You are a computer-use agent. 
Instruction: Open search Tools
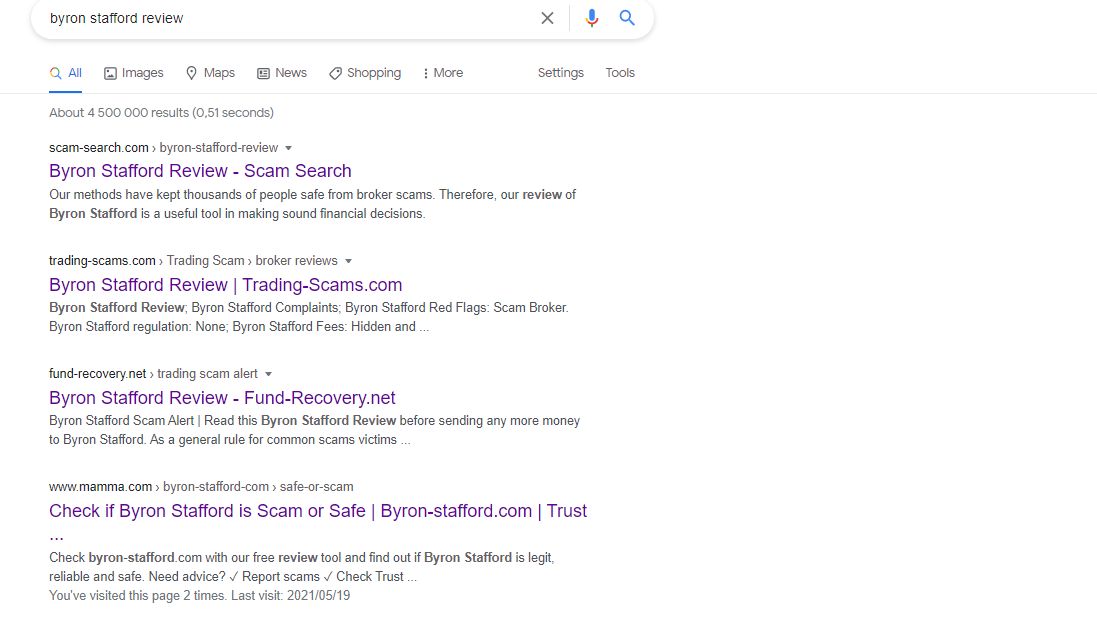[x=620, y=73]
